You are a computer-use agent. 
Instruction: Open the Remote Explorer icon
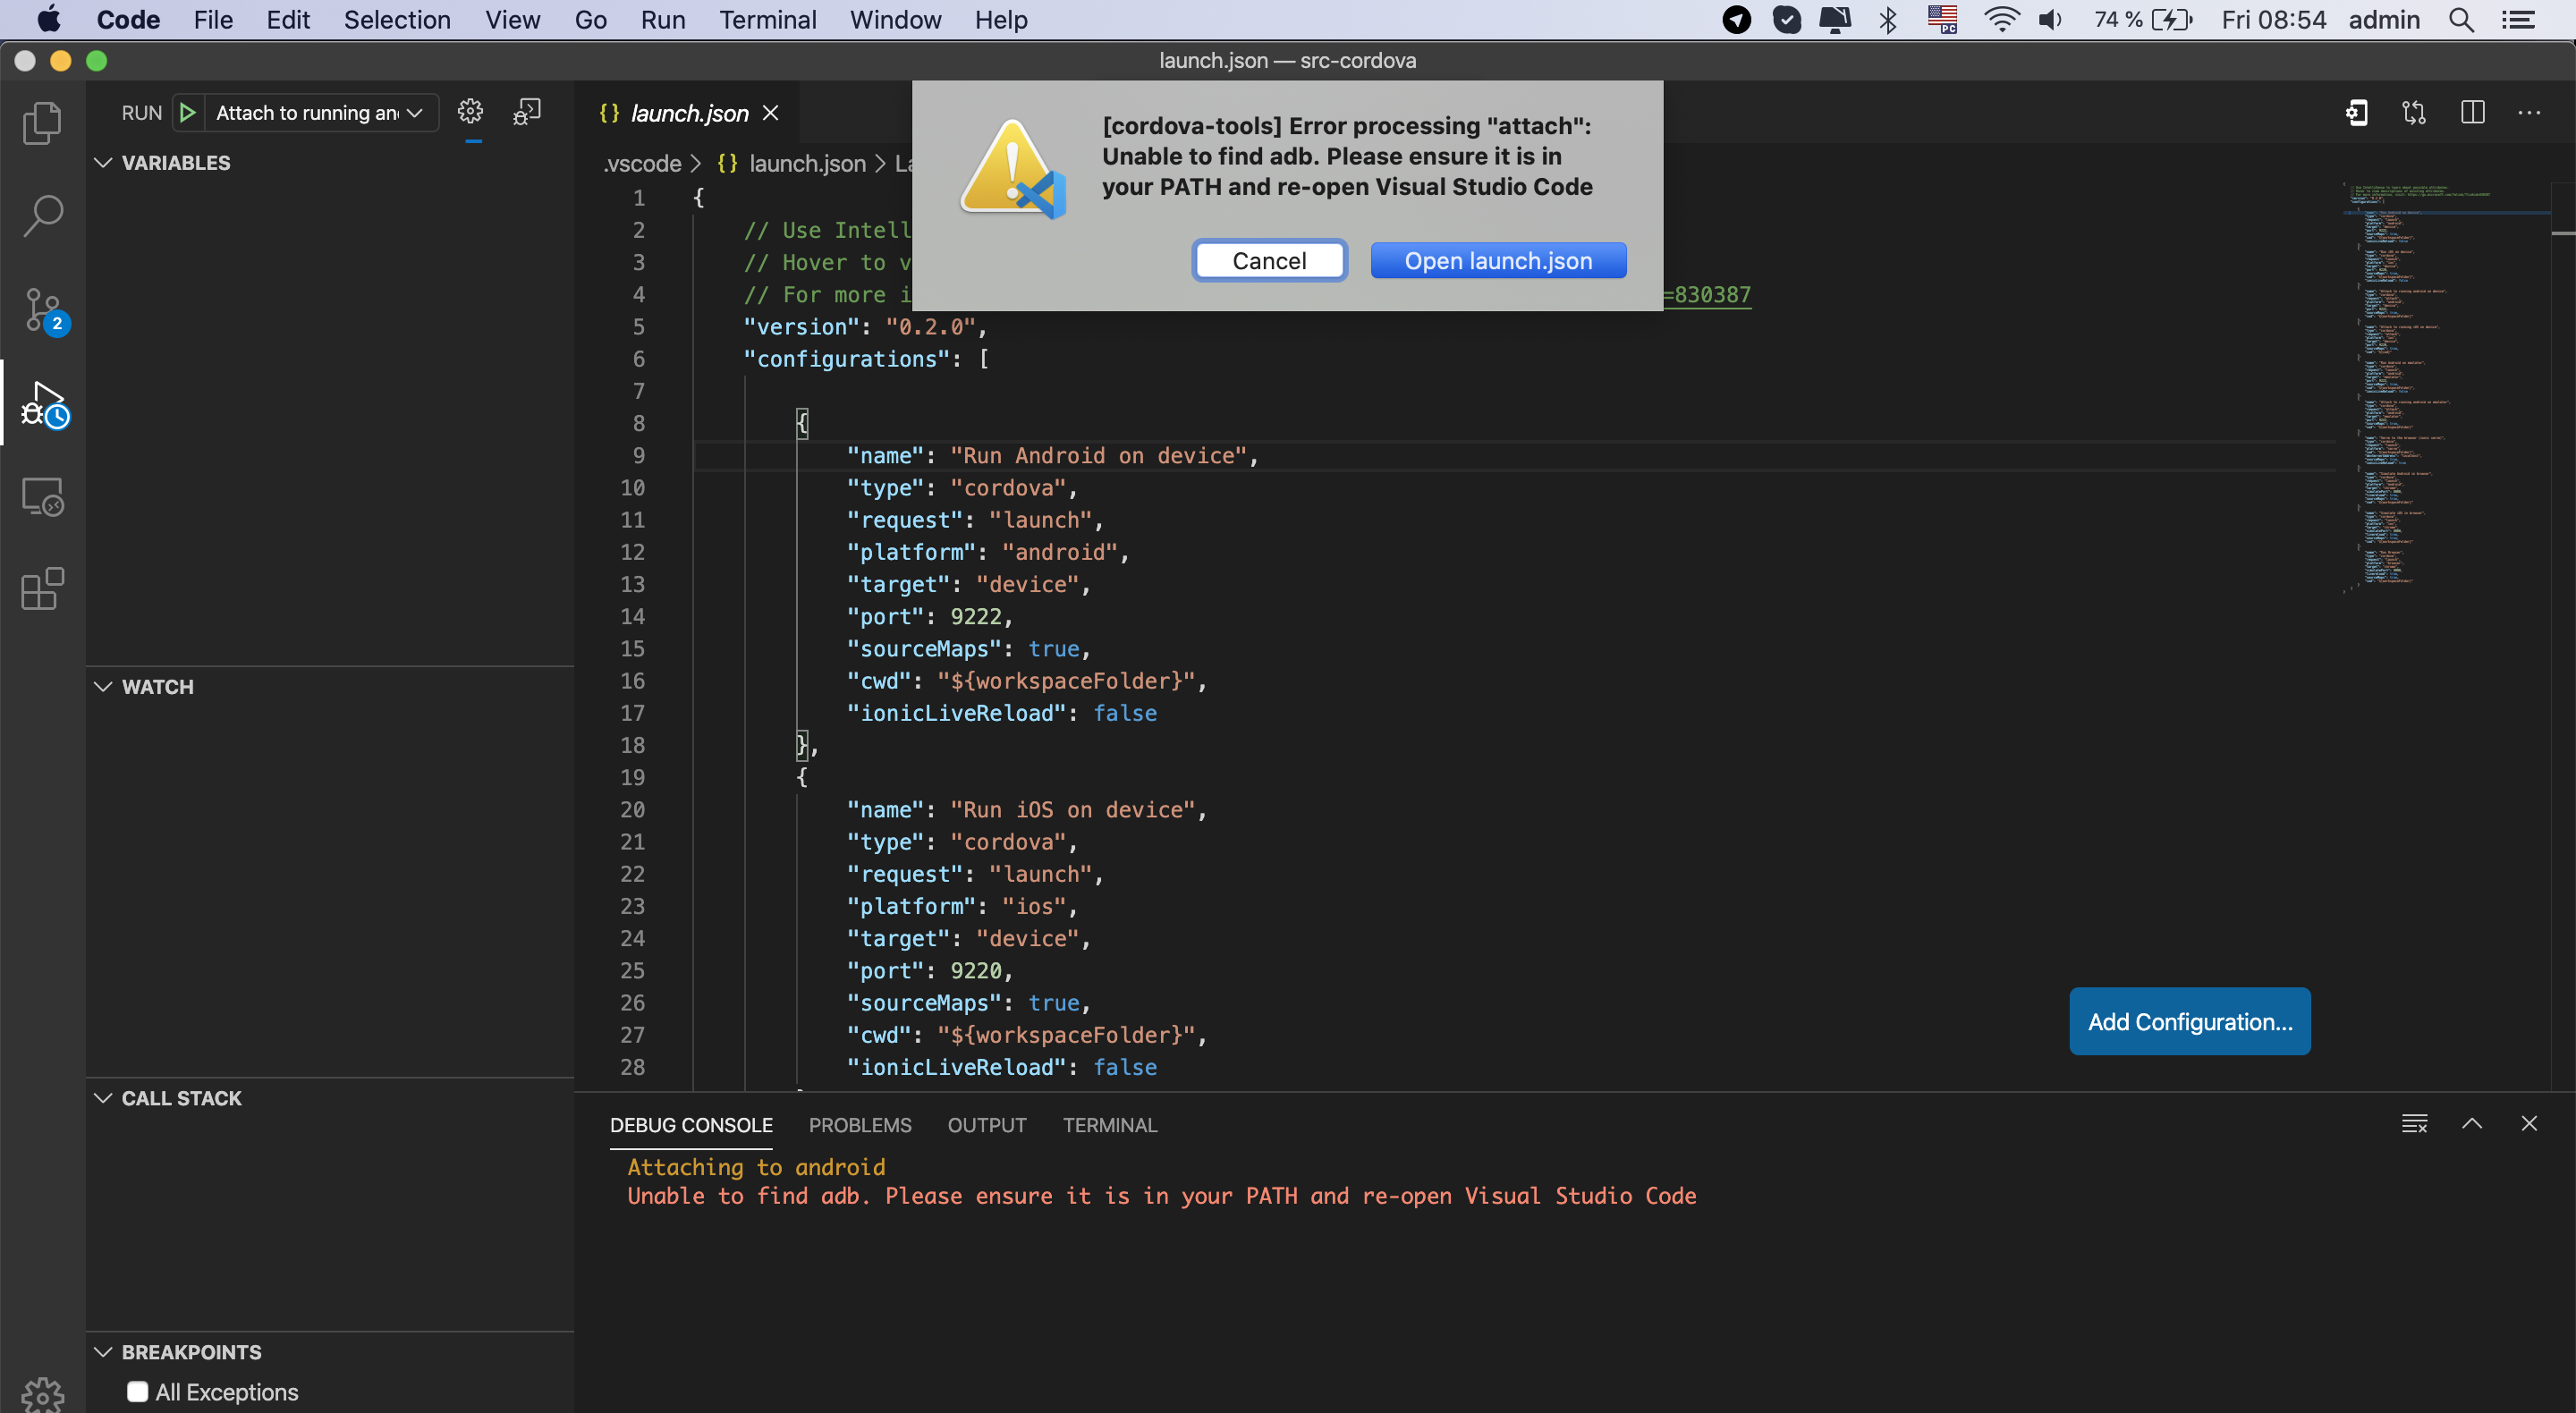click(x=43, y=496)
